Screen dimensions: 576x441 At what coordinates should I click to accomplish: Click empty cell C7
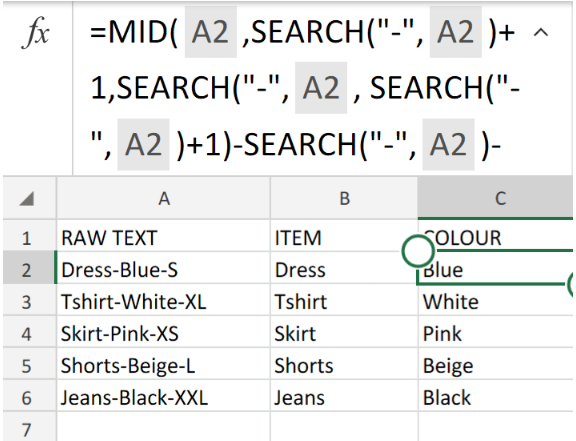click(x=496, y=427)
